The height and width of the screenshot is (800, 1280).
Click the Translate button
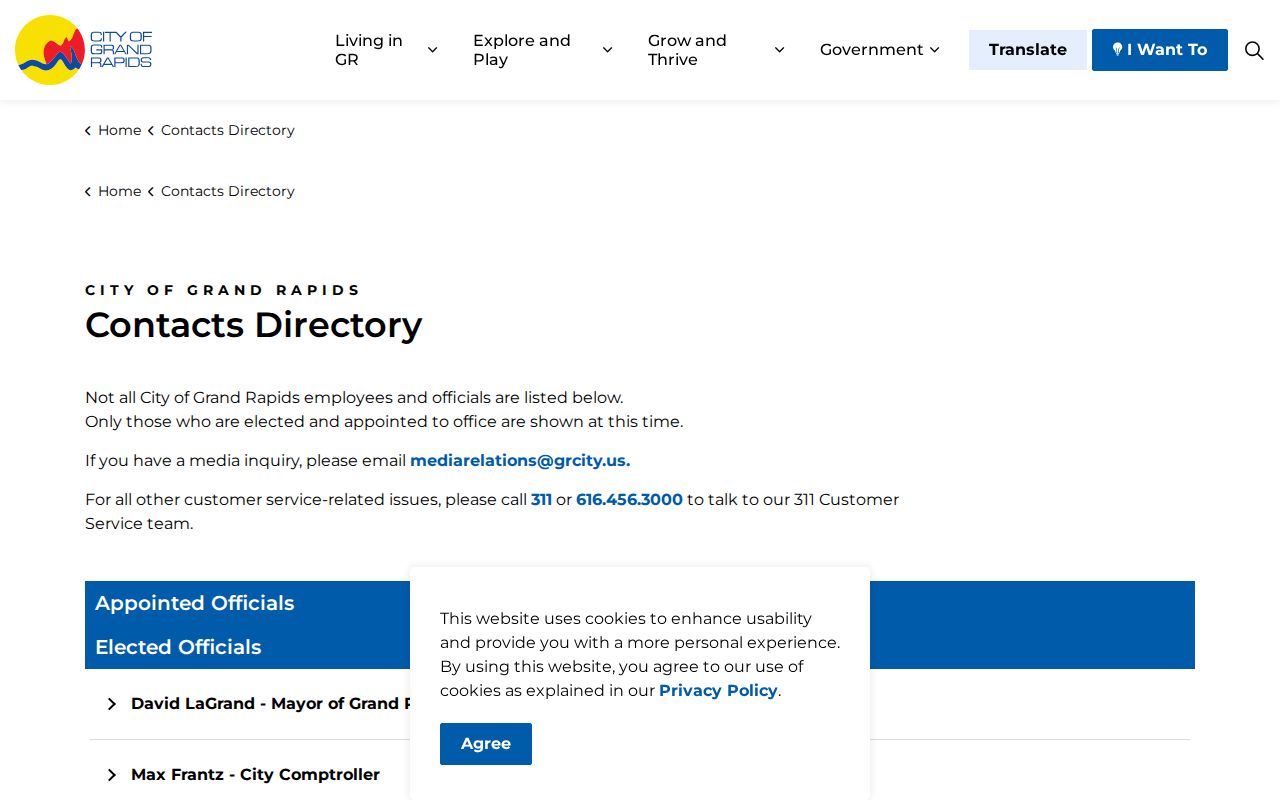tap(1028, 50)
